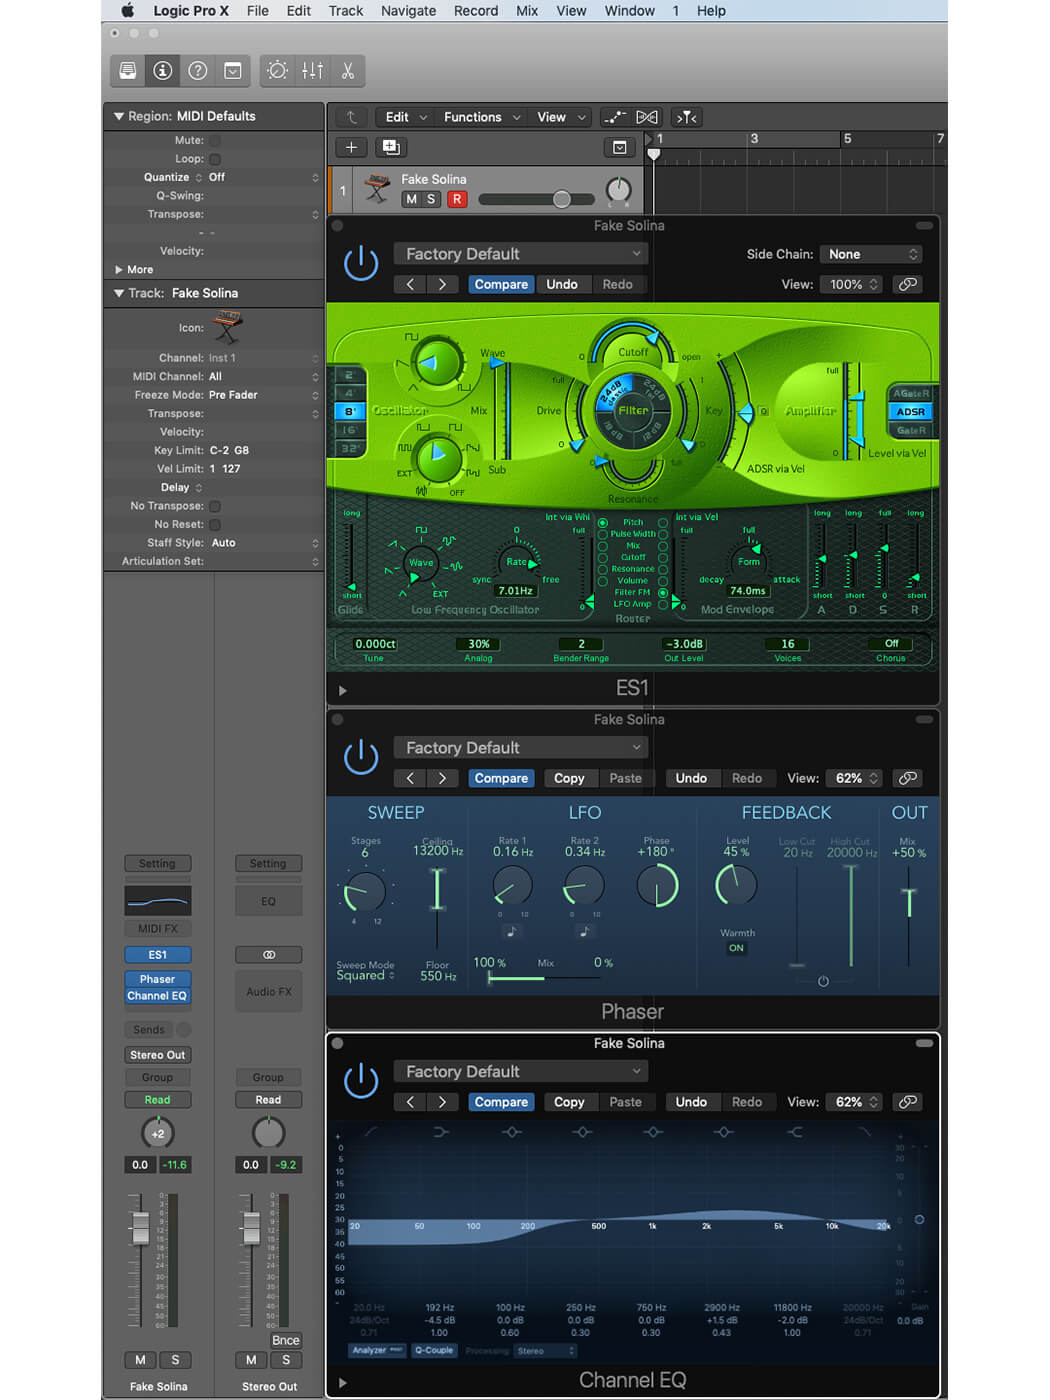This screenshot has width=1050, height=1400.
Task: Enable the Region Mute checkbox
Action: pos(215,141)
